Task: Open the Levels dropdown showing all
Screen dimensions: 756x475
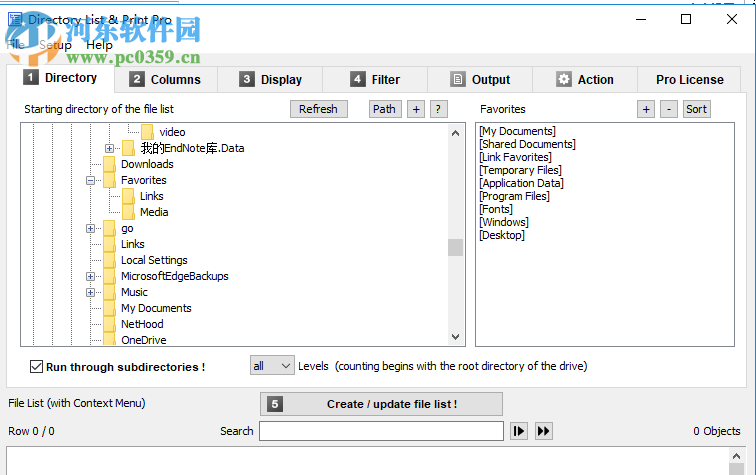Action: point(272,366)
